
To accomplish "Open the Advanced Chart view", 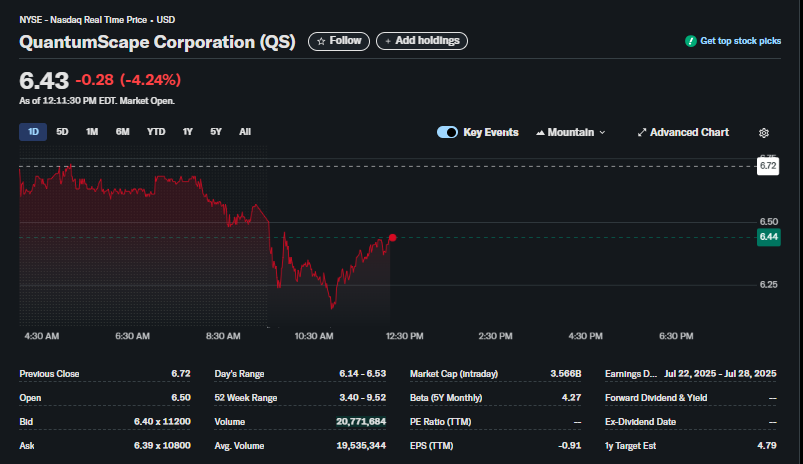I will [683, 132].
